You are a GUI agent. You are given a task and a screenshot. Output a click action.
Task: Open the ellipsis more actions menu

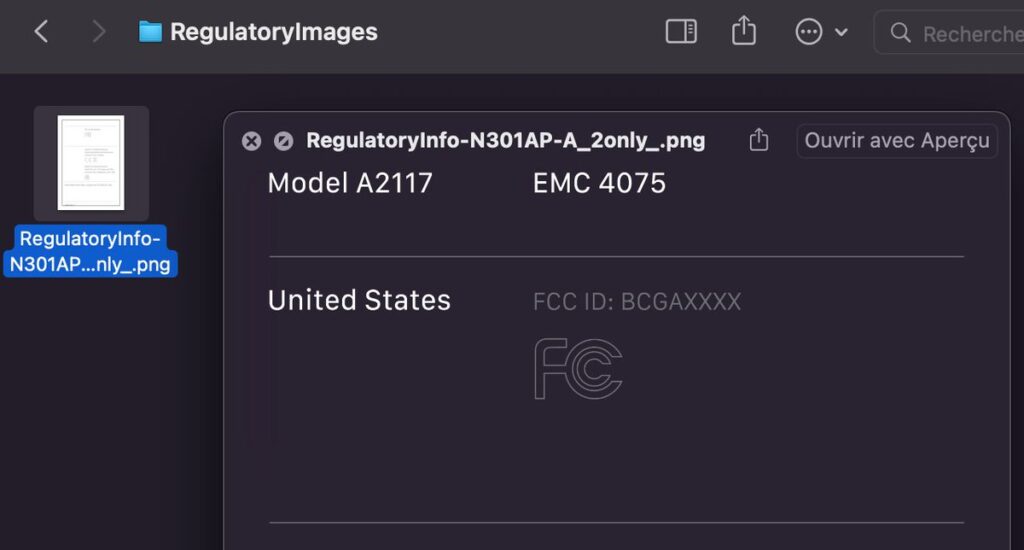click(808, 31)
